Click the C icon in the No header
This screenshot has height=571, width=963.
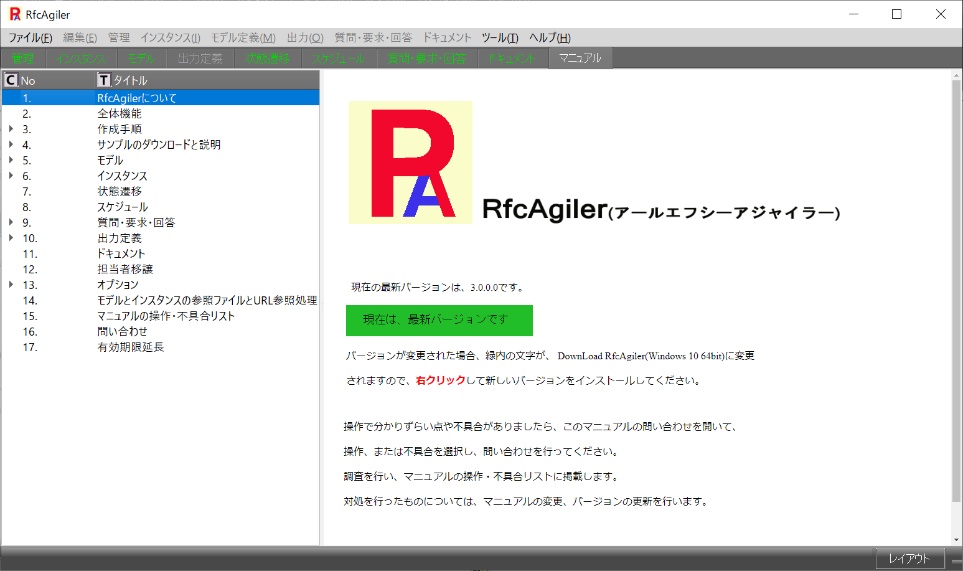click(x=10, y=80)
